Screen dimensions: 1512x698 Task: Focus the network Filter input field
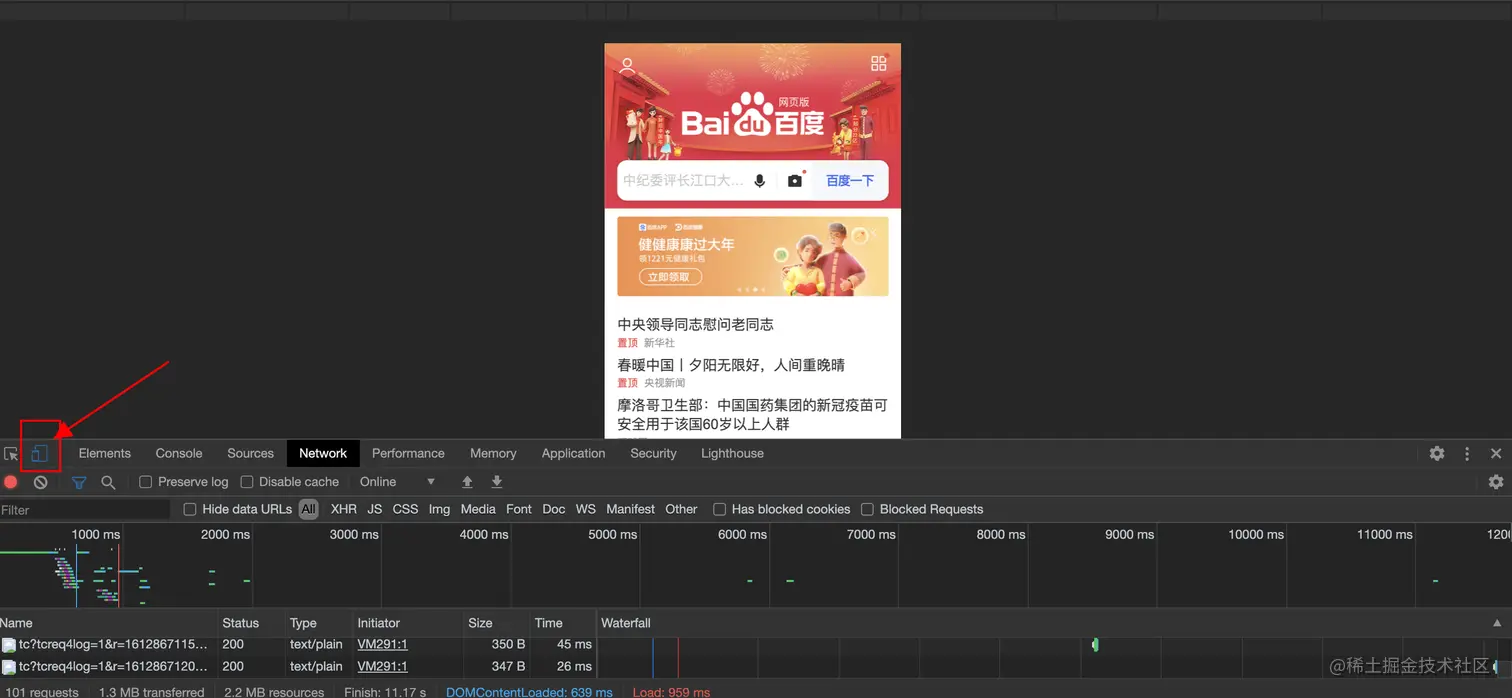pos(85,510)
